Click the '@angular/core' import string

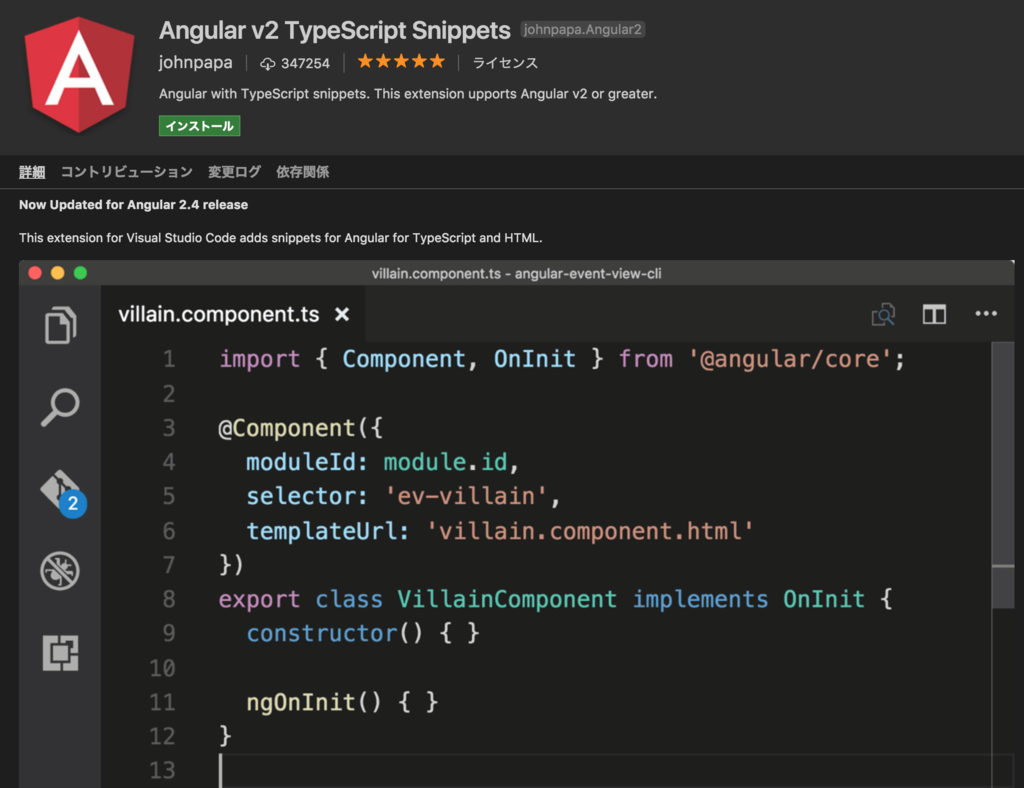pos(790,359)
